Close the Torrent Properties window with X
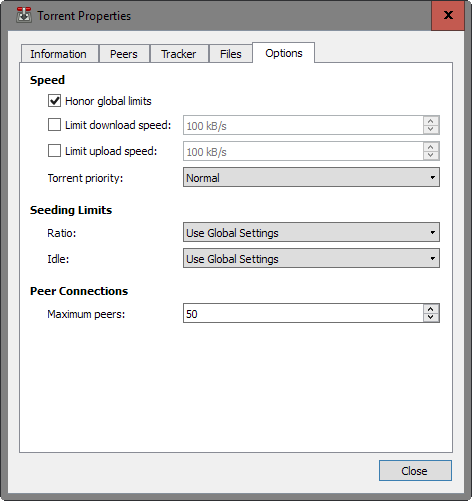The height and width of the screenshot is (501, 472). point(448,15)
